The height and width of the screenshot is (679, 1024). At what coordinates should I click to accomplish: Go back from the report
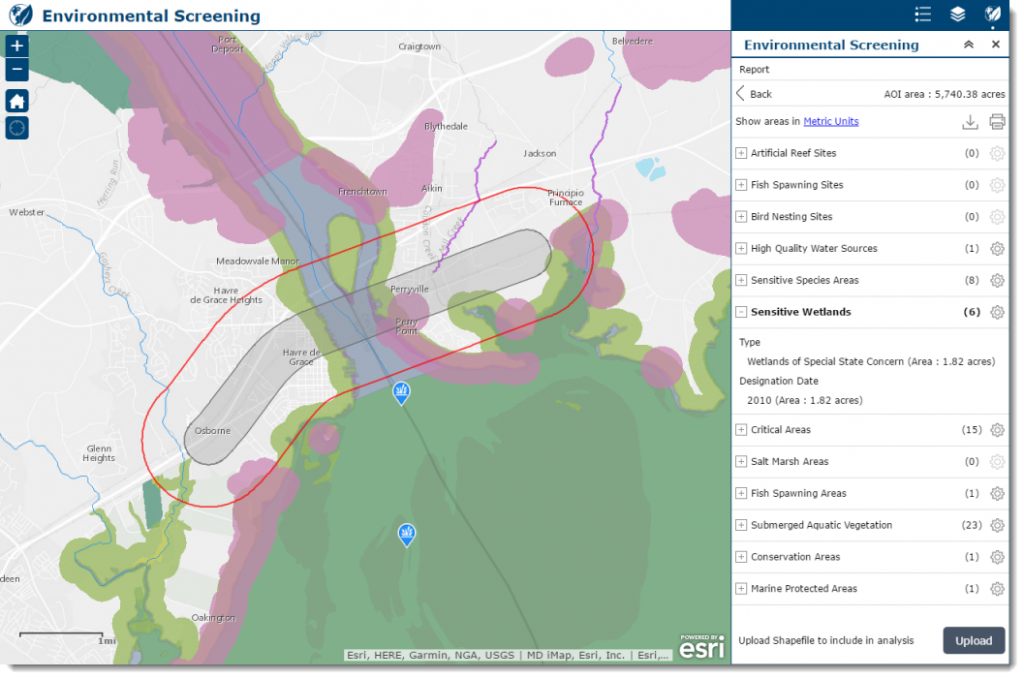pyautogui.click(x=754, y=94)
